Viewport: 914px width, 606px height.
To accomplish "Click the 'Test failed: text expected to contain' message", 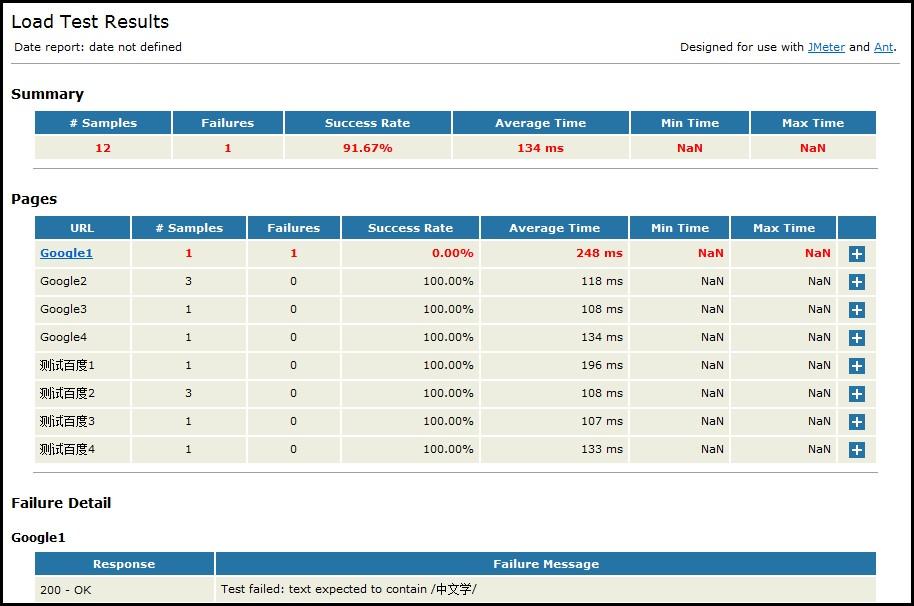I will click(349, 589).
